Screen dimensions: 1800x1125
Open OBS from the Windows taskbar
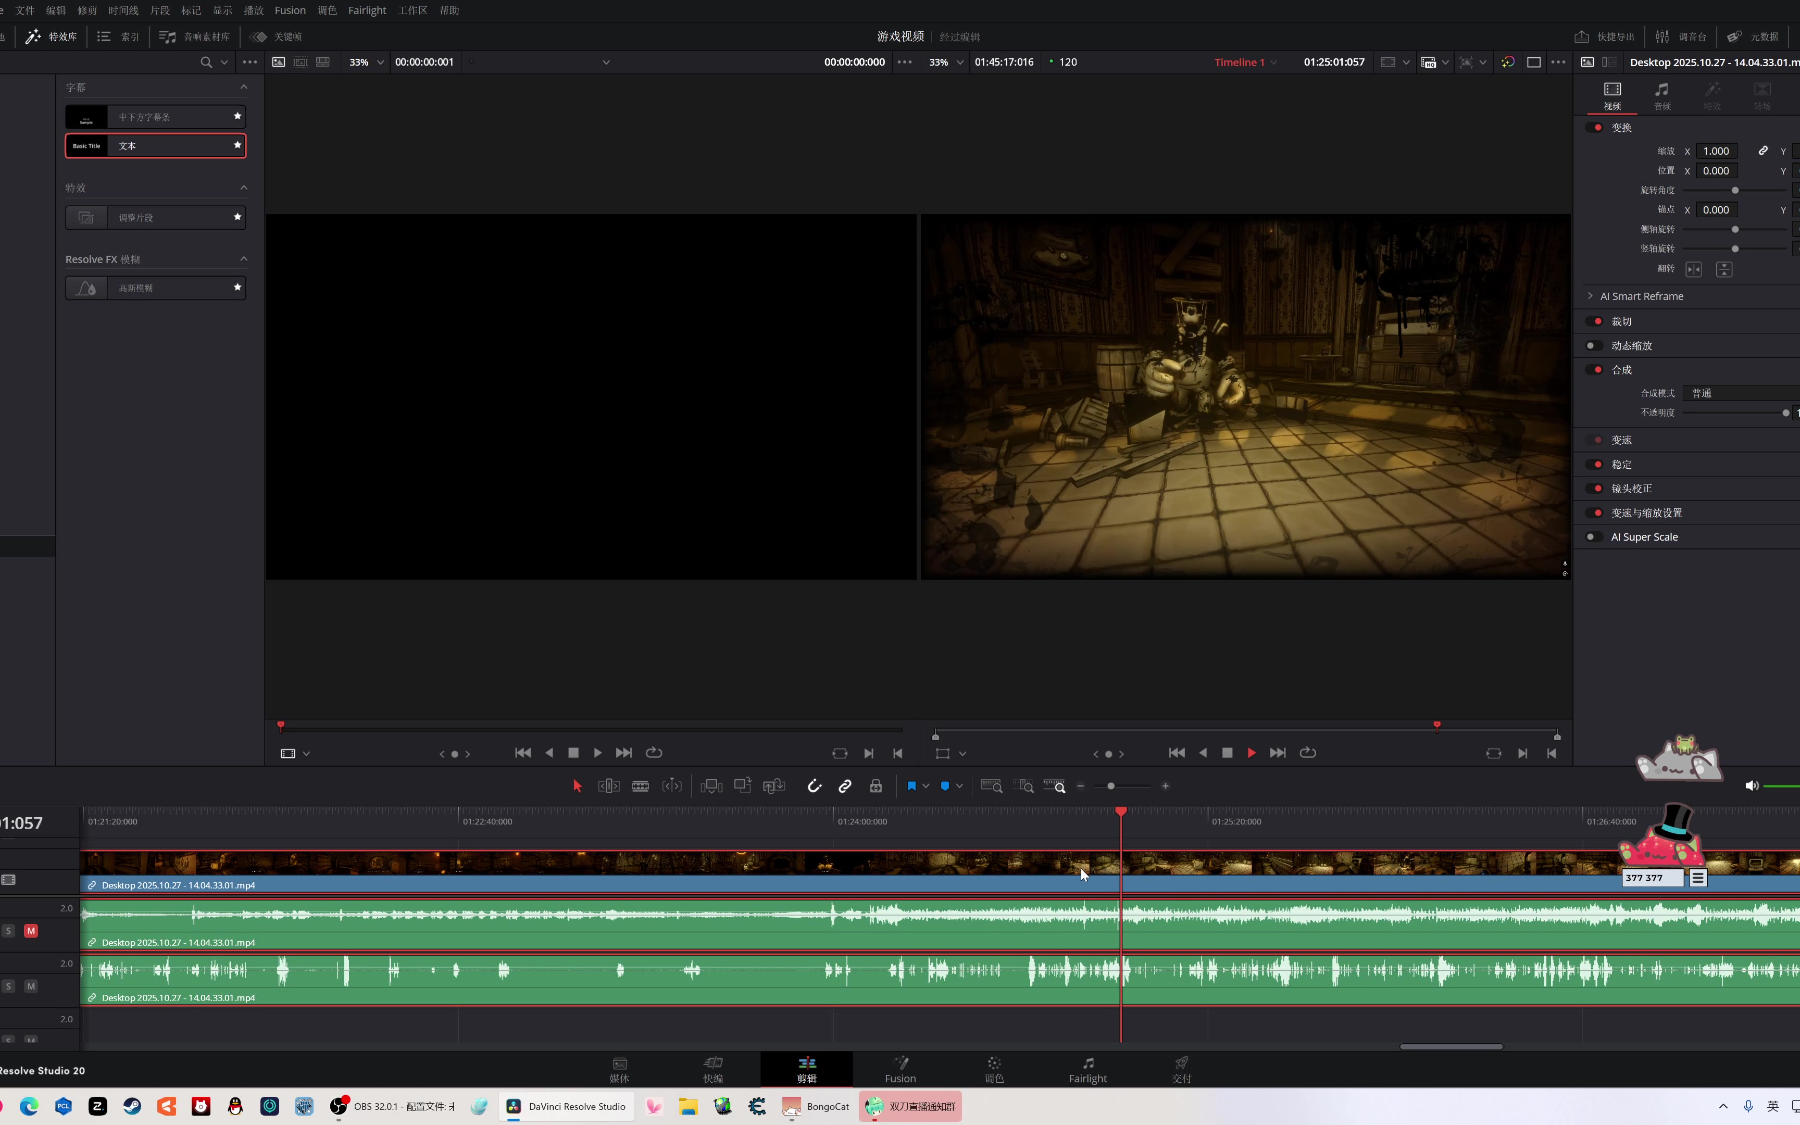click(x=393, y=1106)
